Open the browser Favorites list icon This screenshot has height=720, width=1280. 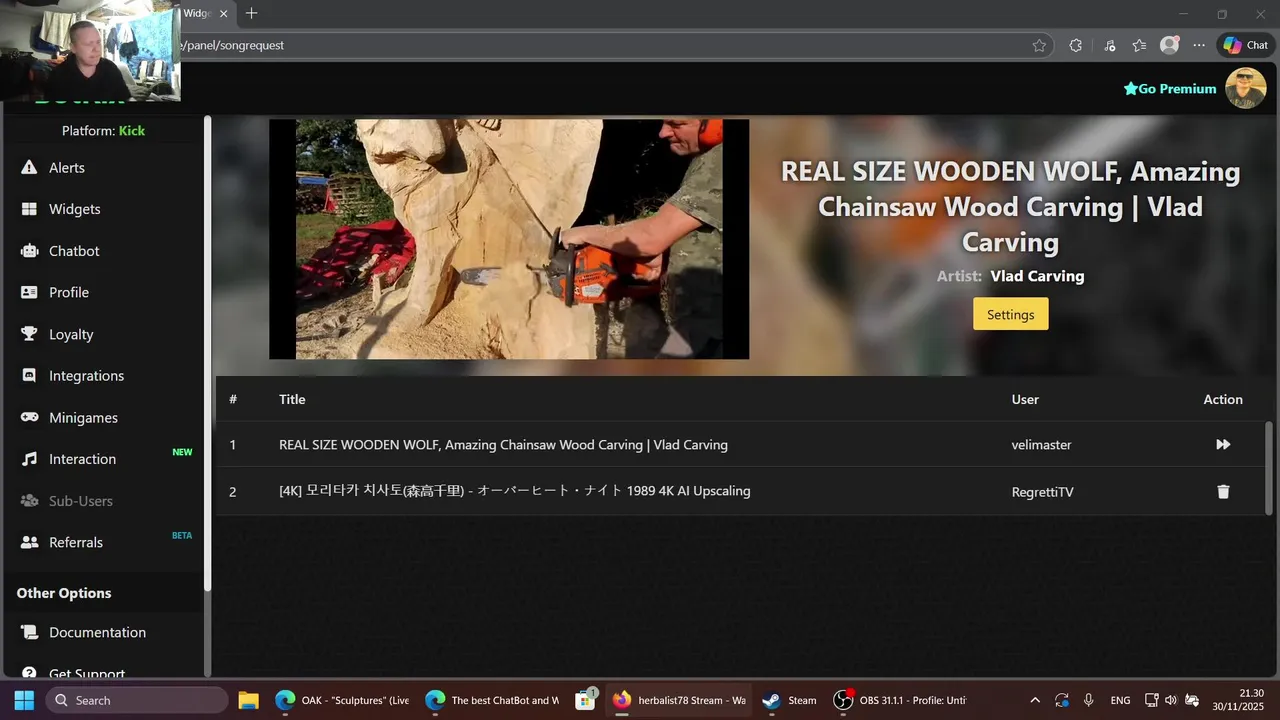1139,45
